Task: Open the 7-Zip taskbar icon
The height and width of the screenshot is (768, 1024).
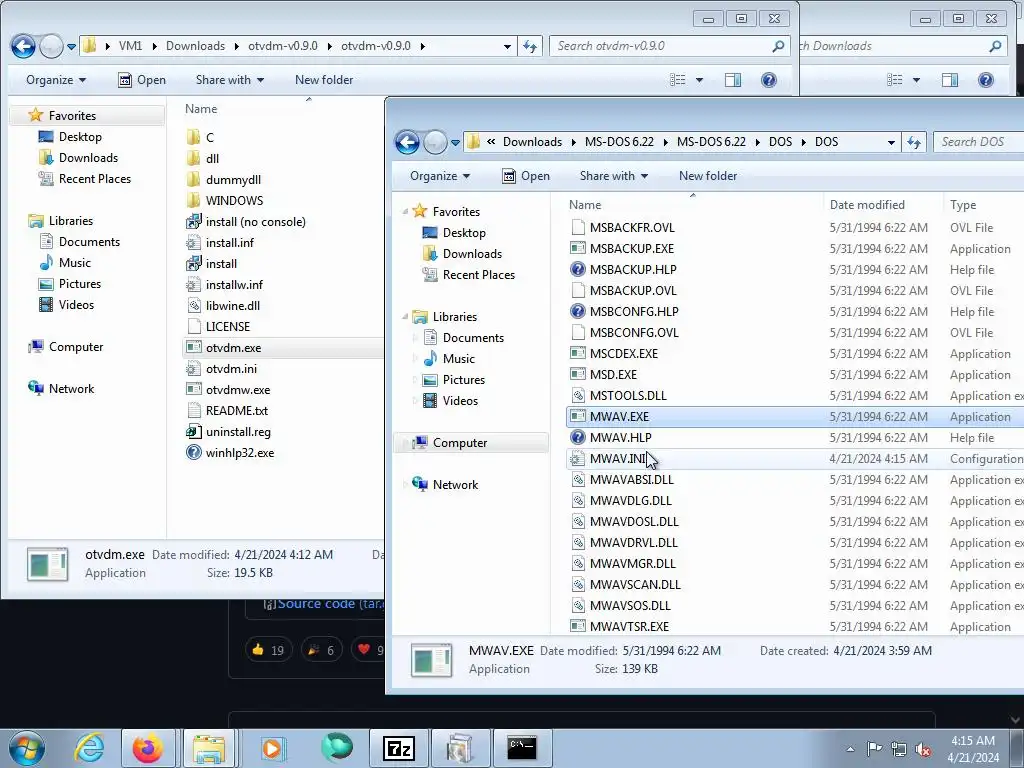Action: 399,748
